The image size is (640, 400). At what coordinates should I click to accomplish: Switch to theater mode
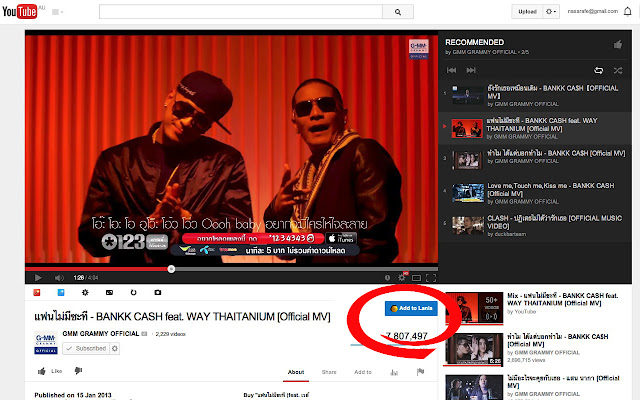pyautogui.click(x=416, y=278)
